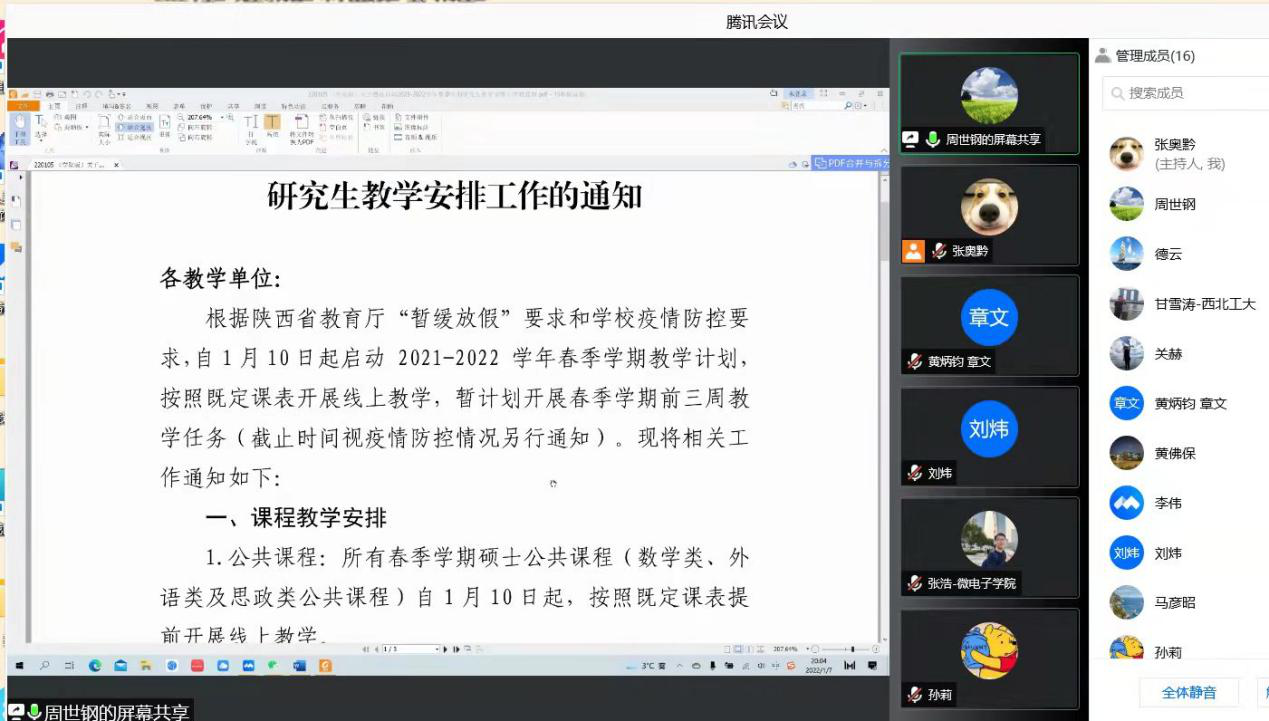Select 周世钢 in the member list
The height and width of the screenshot is (721, 1269).
click(1174, 204)
